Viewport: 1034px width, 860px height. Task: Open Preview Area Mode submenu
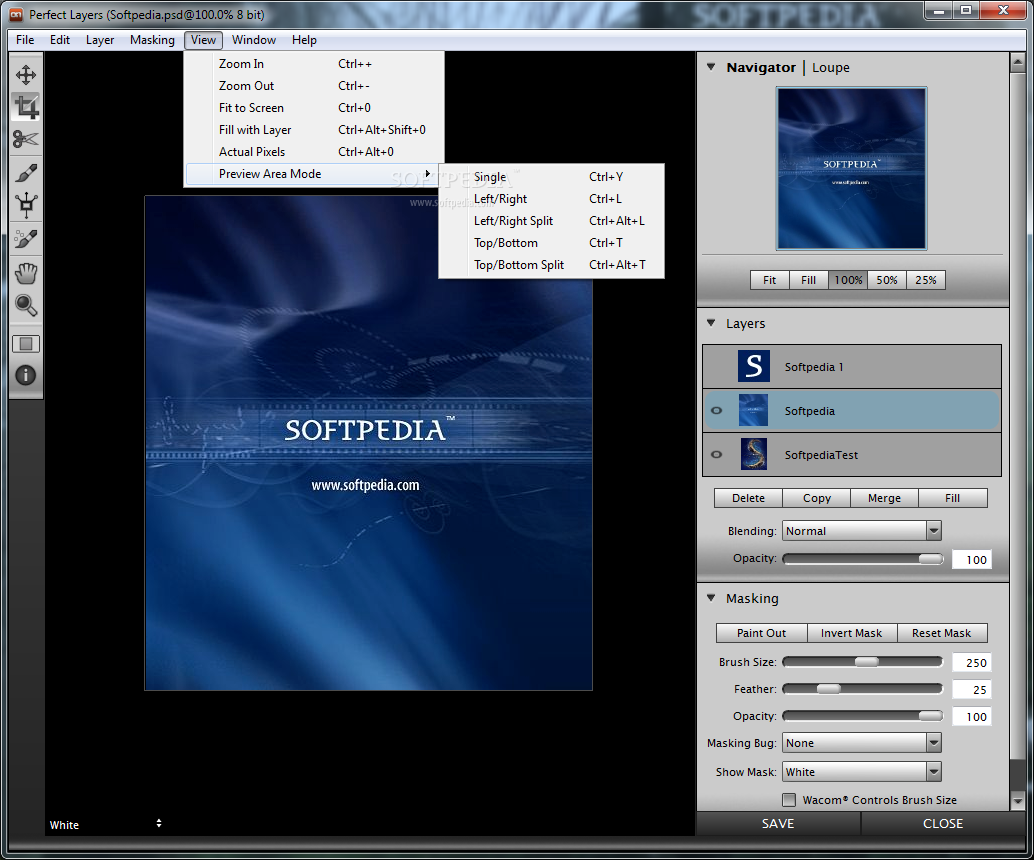point(311,174)
